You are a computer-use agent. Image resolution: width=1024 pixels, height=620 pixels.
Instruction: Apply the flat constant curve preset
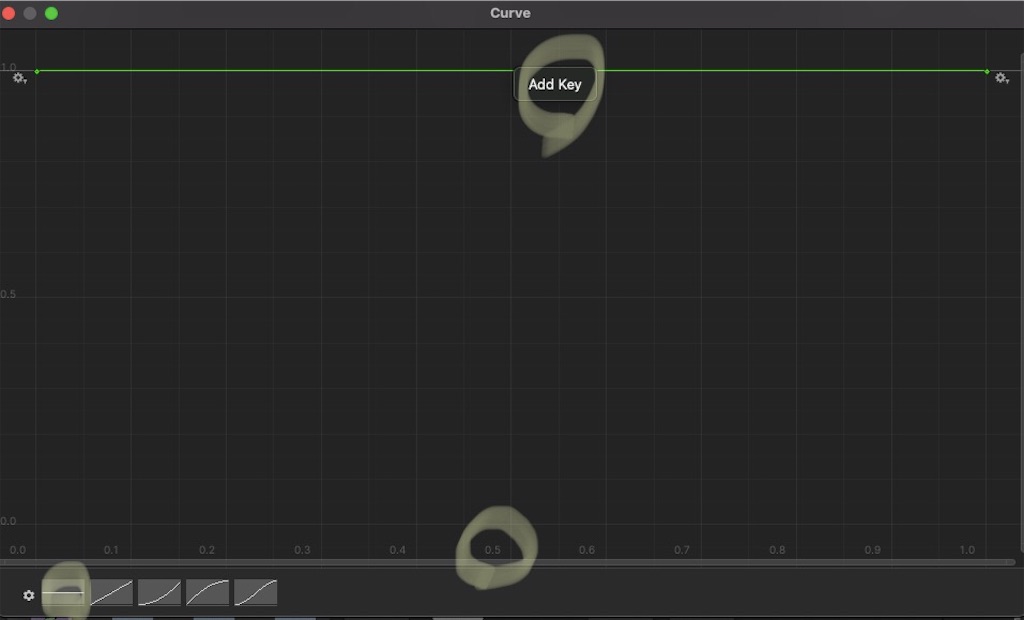(x=63, y=593)
